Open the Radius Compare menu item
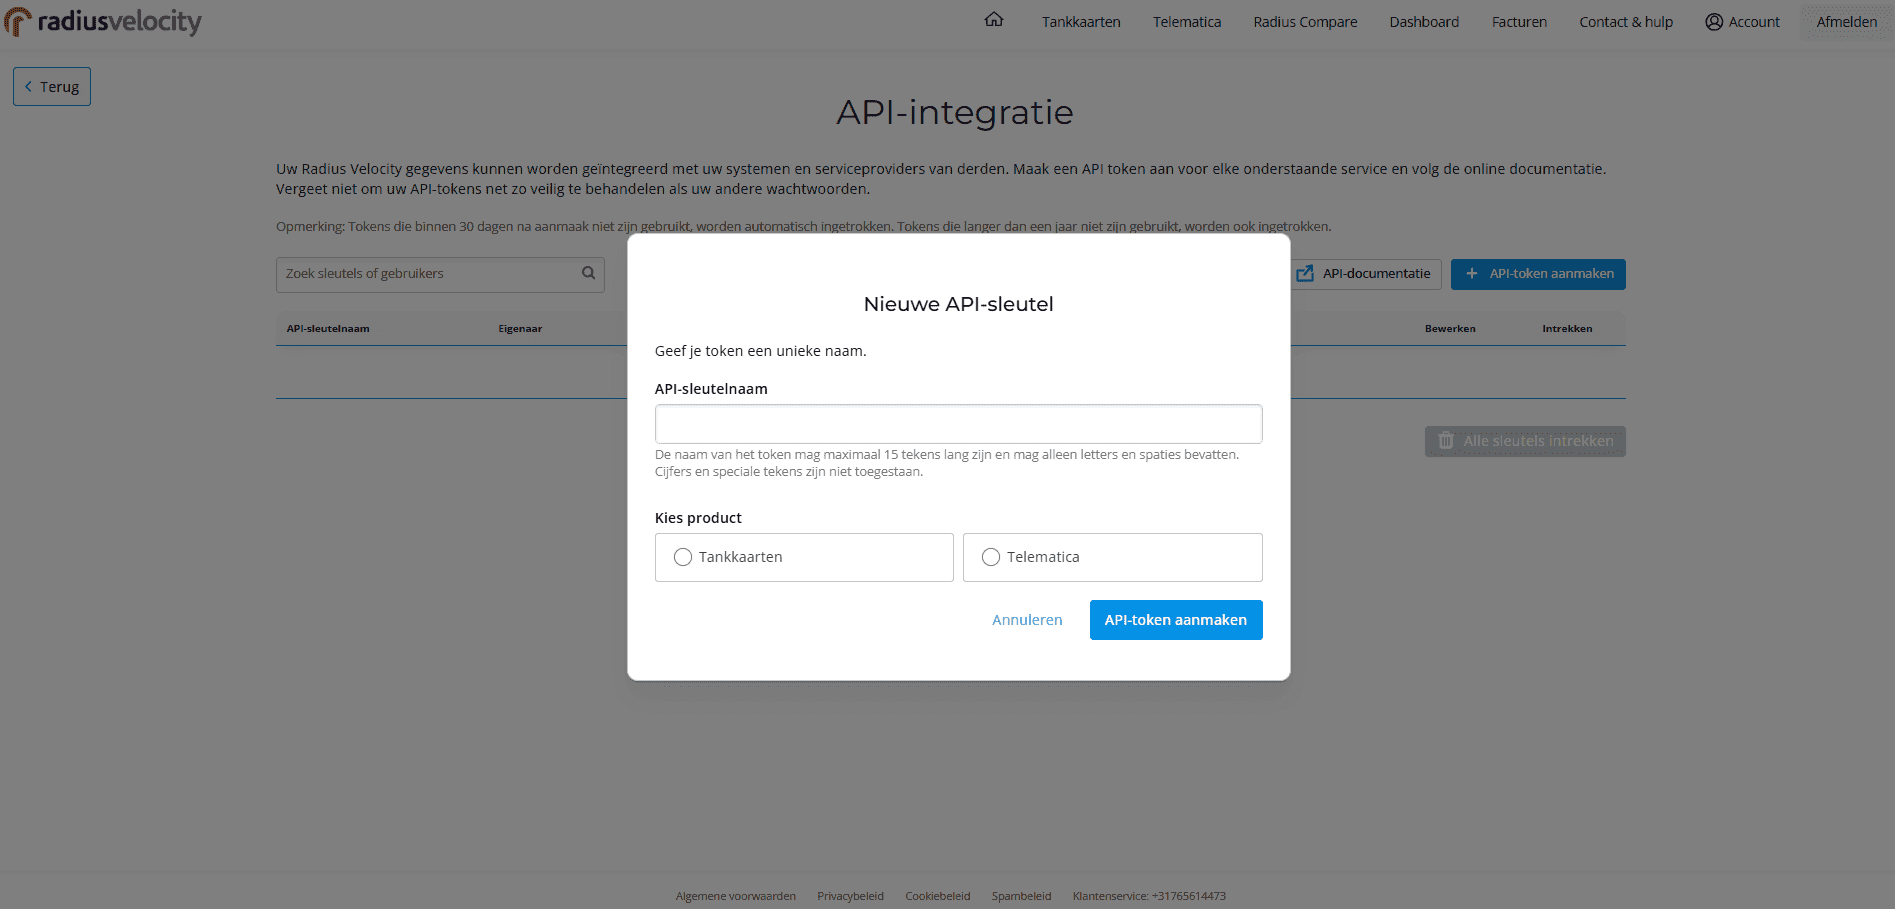The height and width of the screenshot is (909, 1895). [1305, 22]
